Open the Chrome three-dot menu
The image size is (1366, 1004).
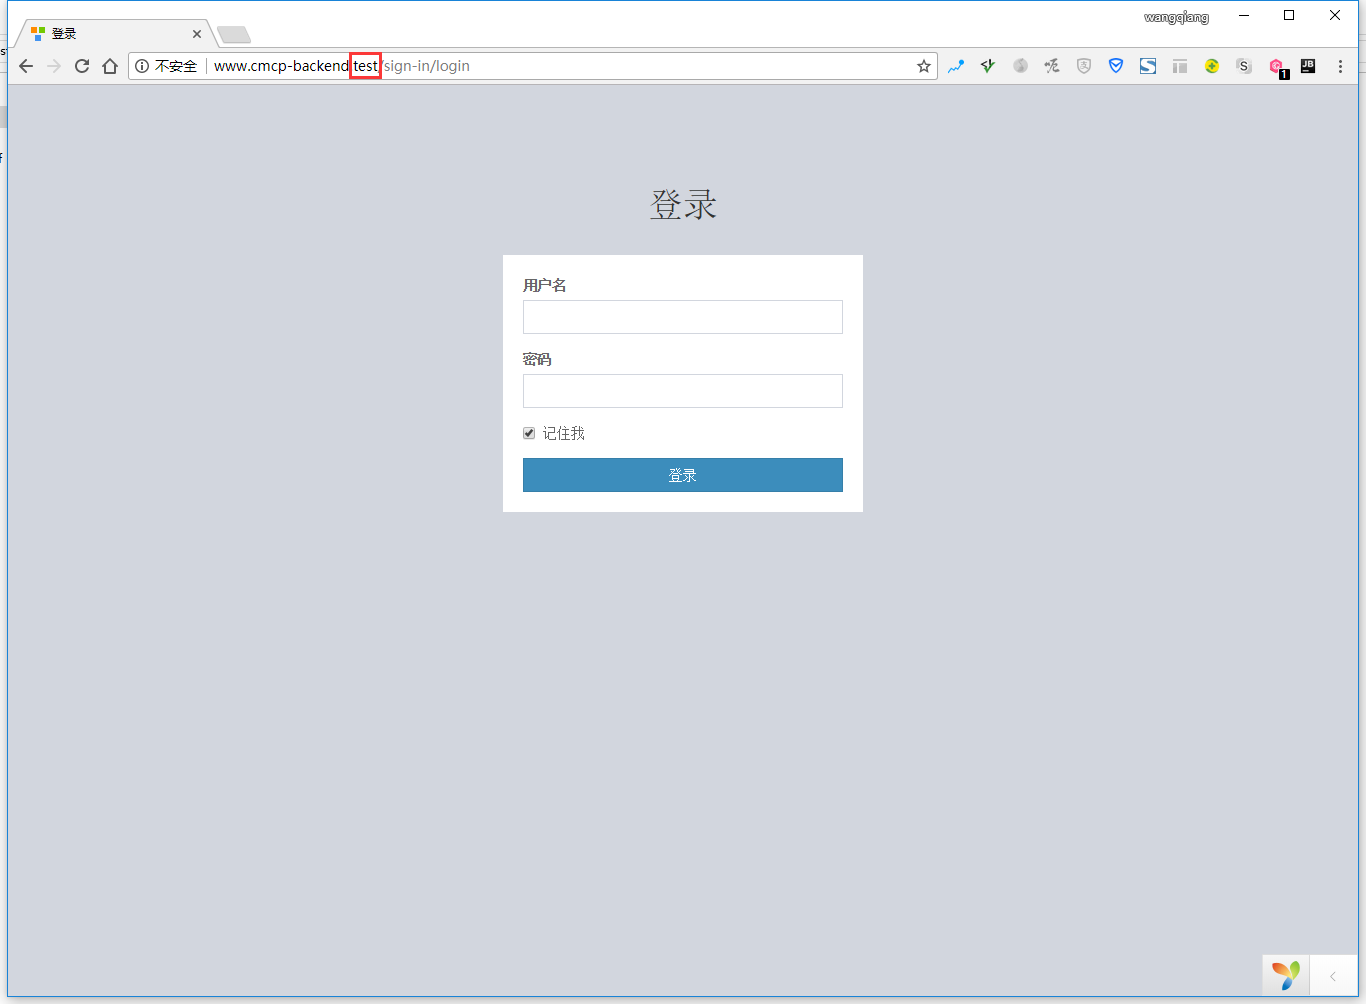tap(1340, 66)
